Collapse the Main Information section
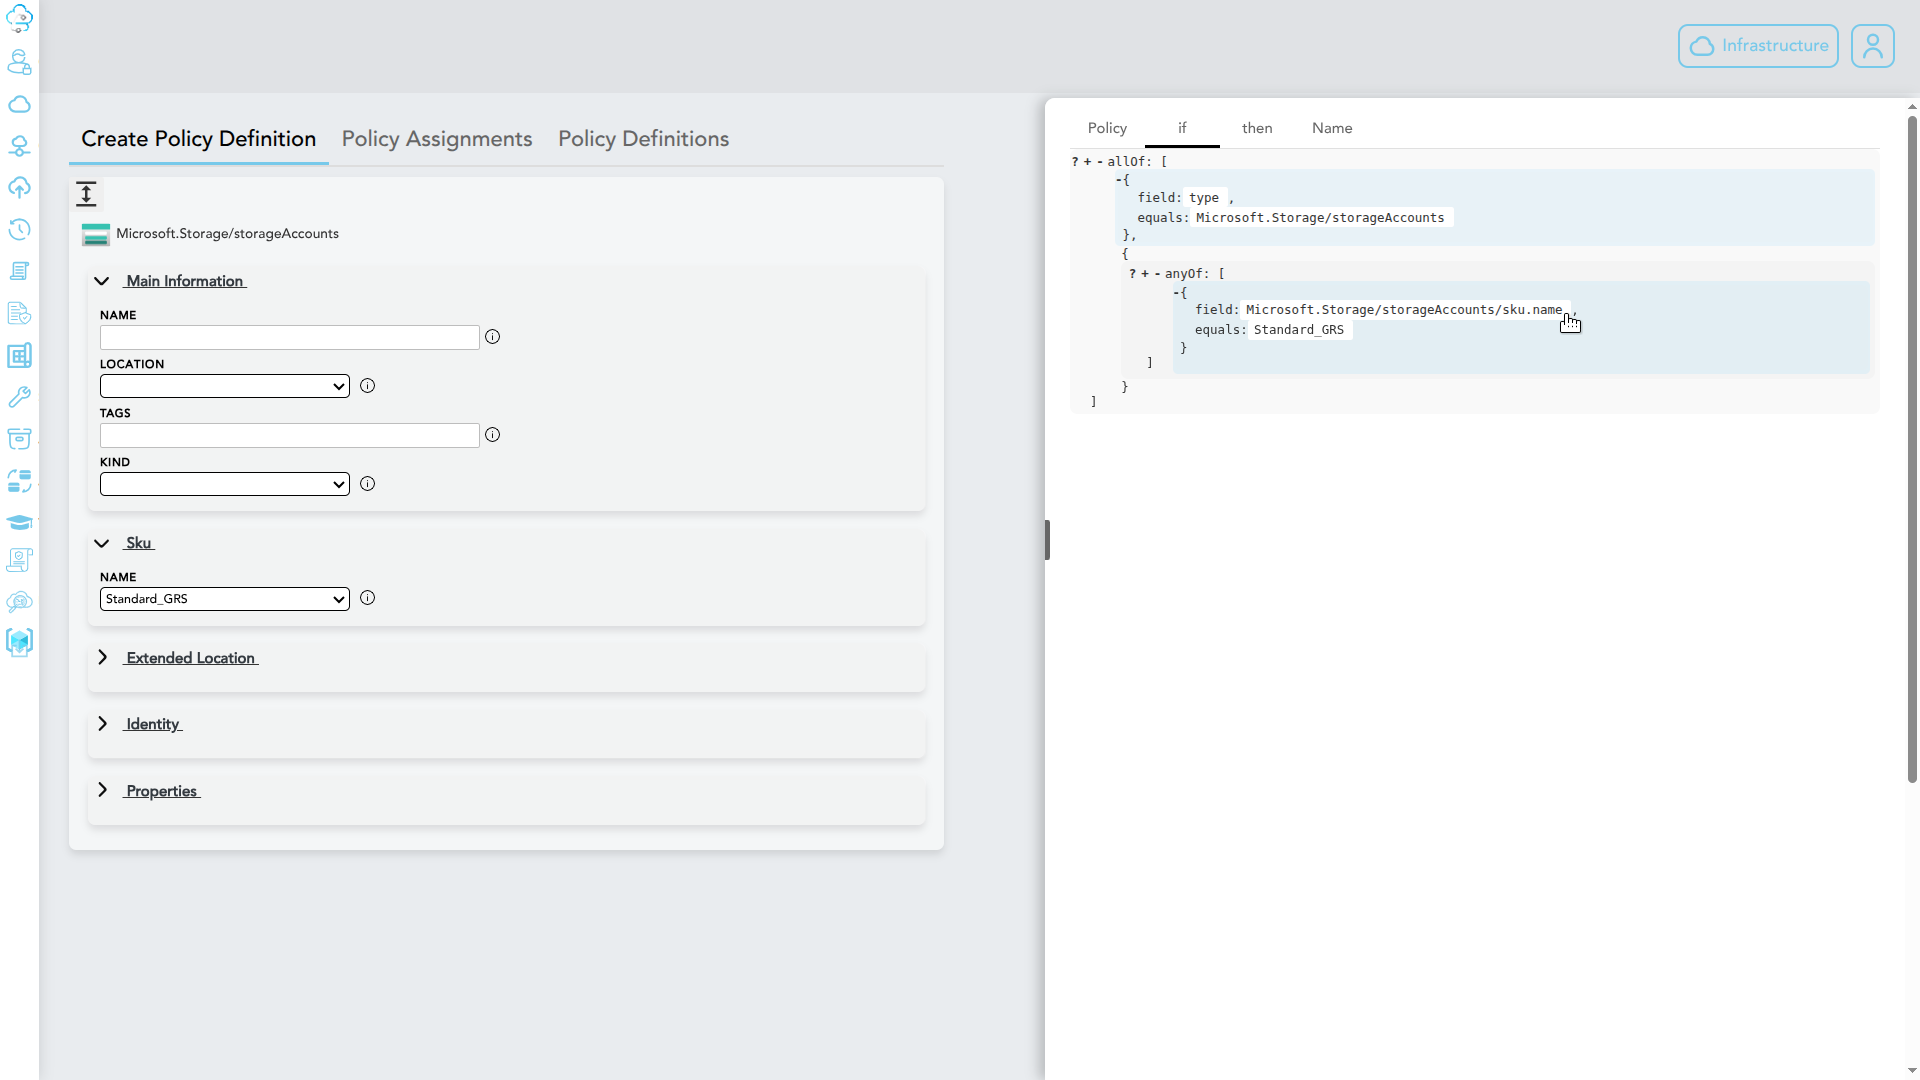 [x=101, y=281]
